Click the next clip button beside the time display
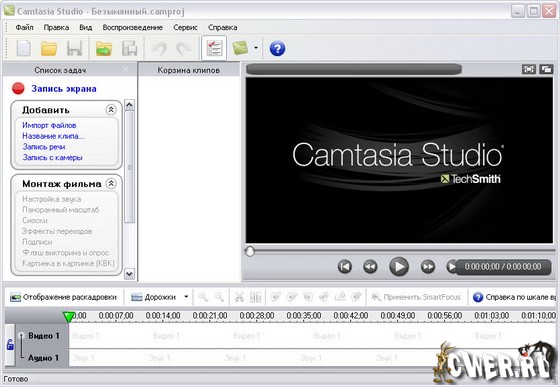The height and width of the screenshot is (387, 560). [451, 266]
